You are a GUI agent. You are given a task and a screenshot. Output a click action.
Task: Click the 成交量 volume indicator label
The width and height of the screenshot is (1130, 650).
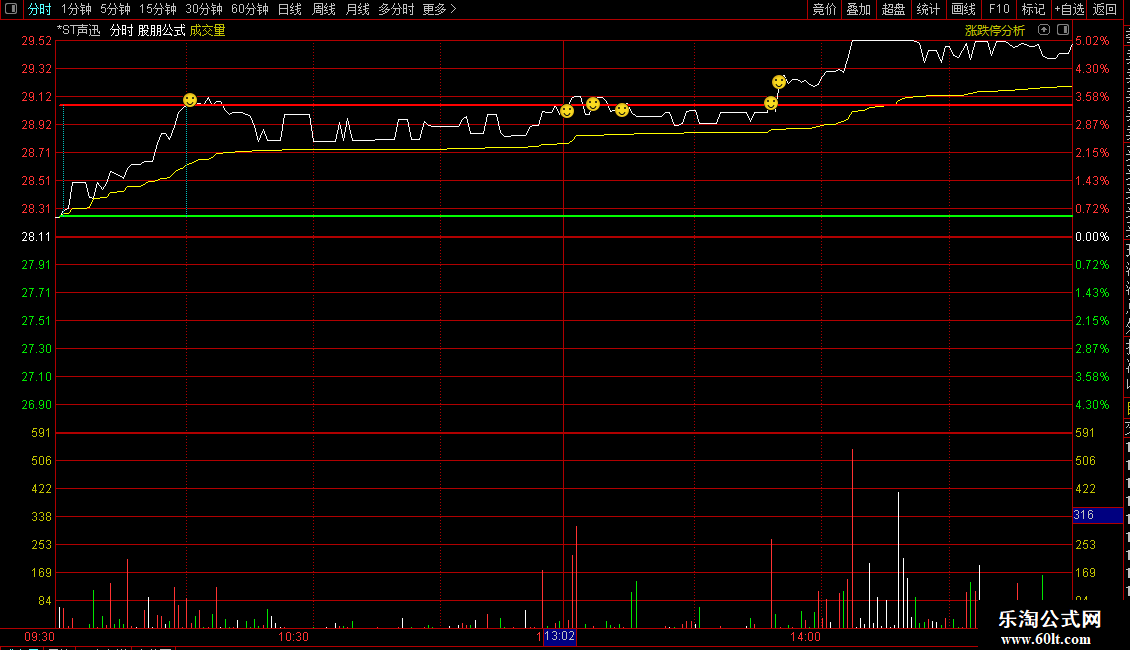point(208,30)
